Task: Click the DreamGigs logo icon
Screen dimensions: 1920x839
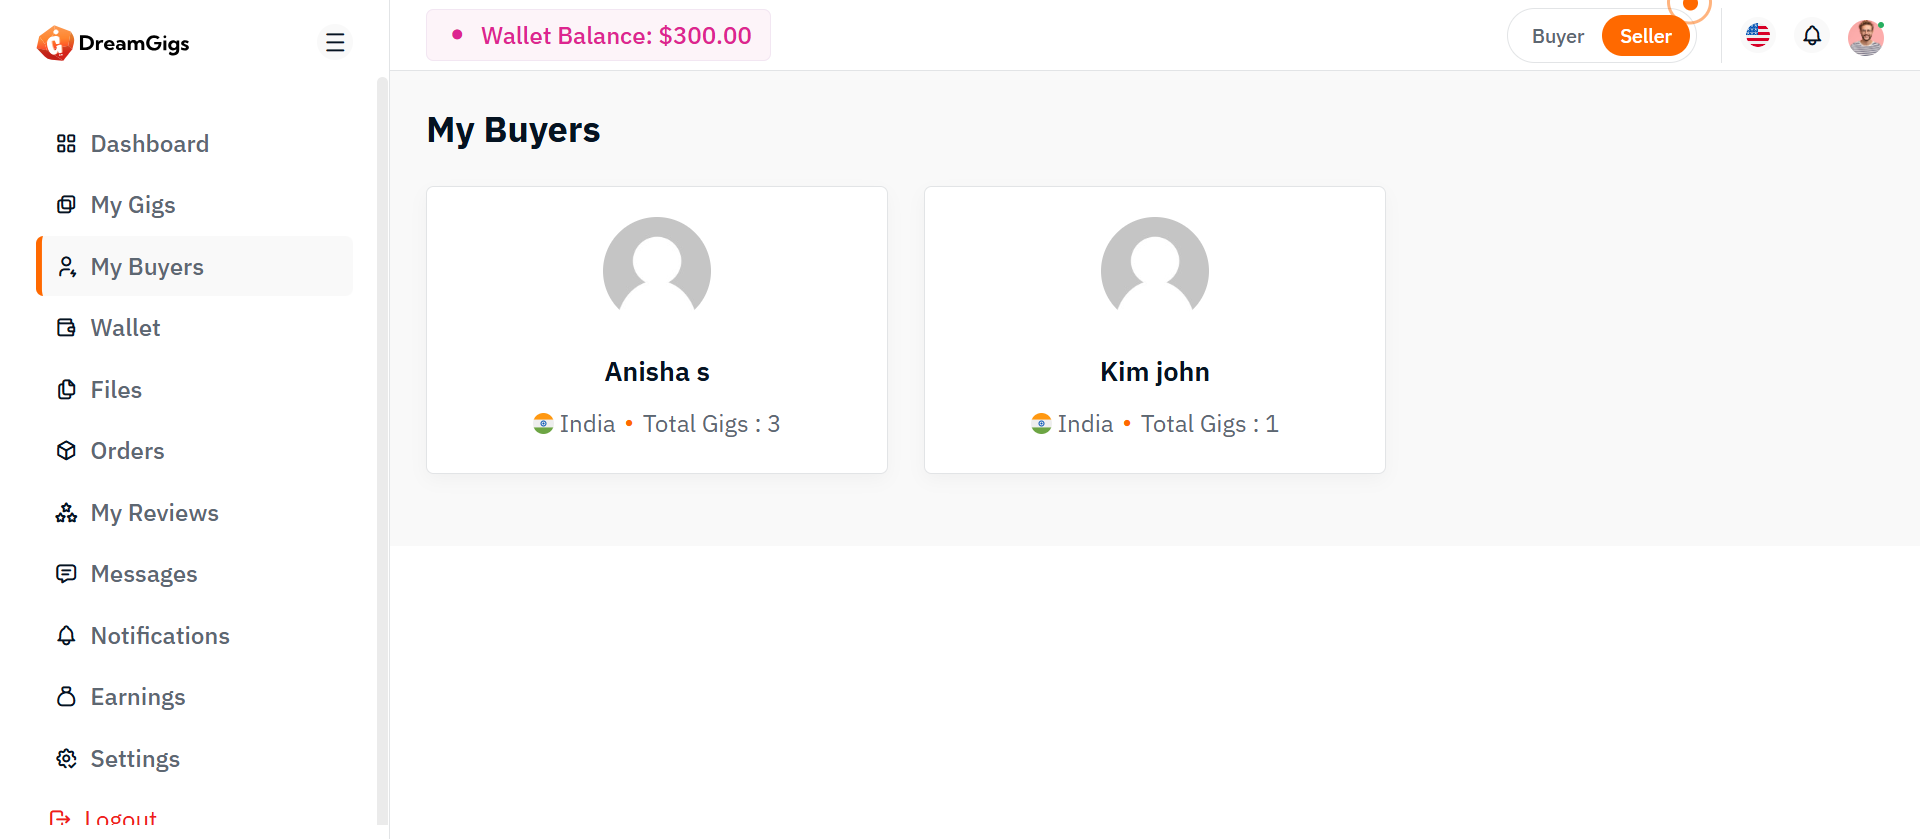Action: pyautogui.click(x=55, y=43)
